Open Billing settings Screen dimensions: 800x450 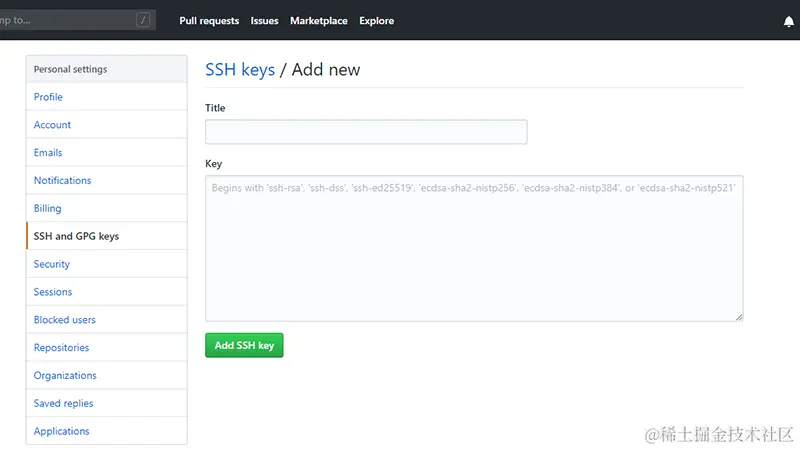107,208
